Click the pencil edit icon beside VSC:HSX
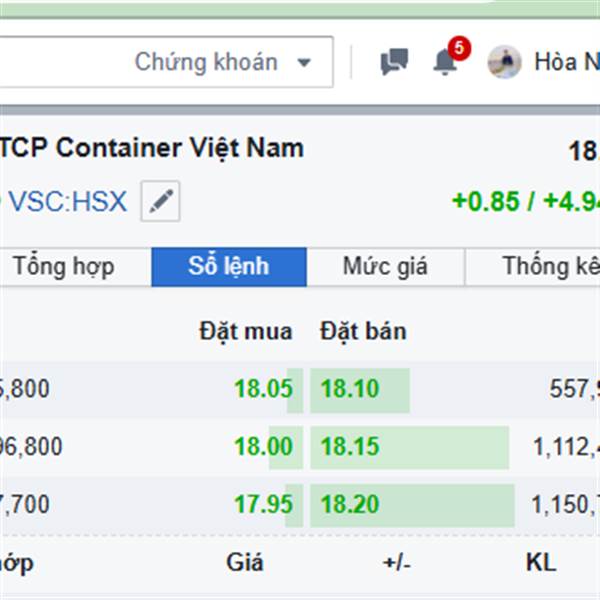This screenshot has height=600, width=600. (x=160, y=201)
